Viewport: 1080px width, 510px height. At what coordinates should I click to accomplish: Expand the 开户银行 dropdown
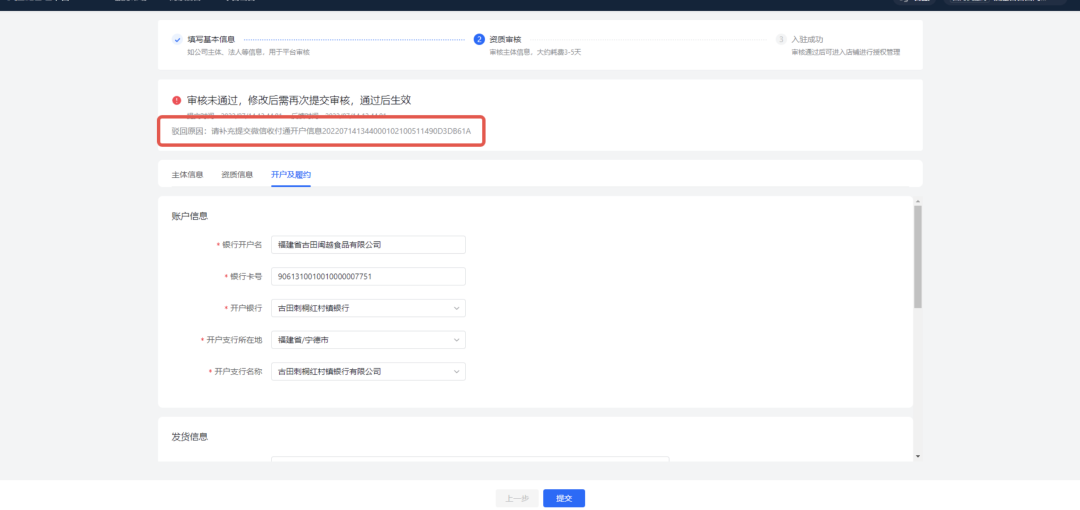tap(368, 308)
